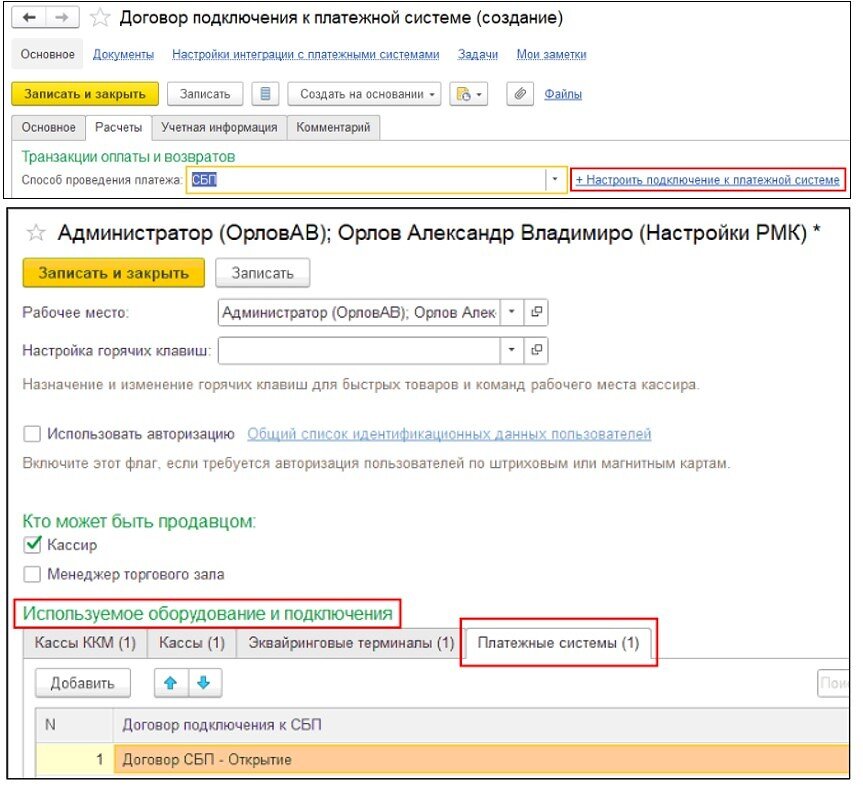Switch to the Кассы (1) tab
This screenshot has width=863, height=787.
[192, 643]
